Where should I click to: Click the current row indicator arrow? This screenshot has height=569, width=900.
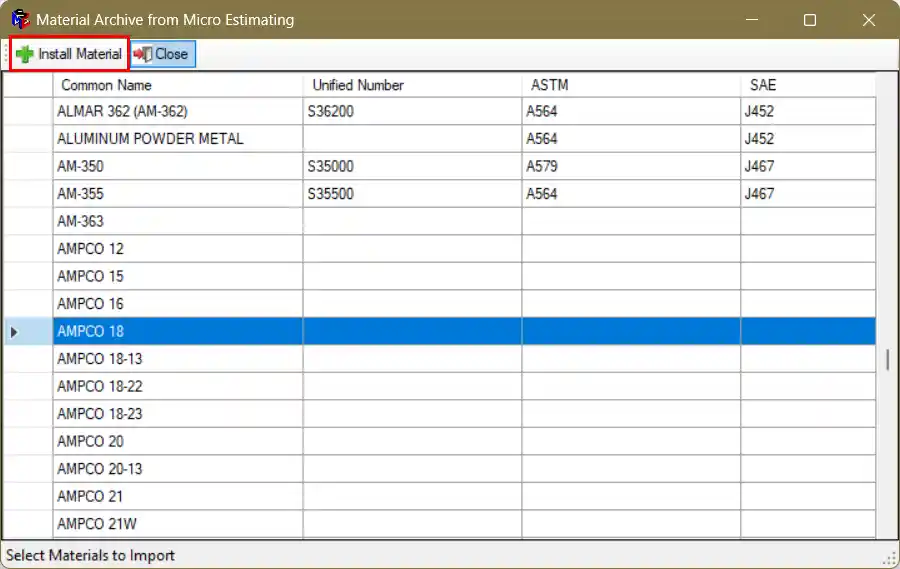(14, 332)
